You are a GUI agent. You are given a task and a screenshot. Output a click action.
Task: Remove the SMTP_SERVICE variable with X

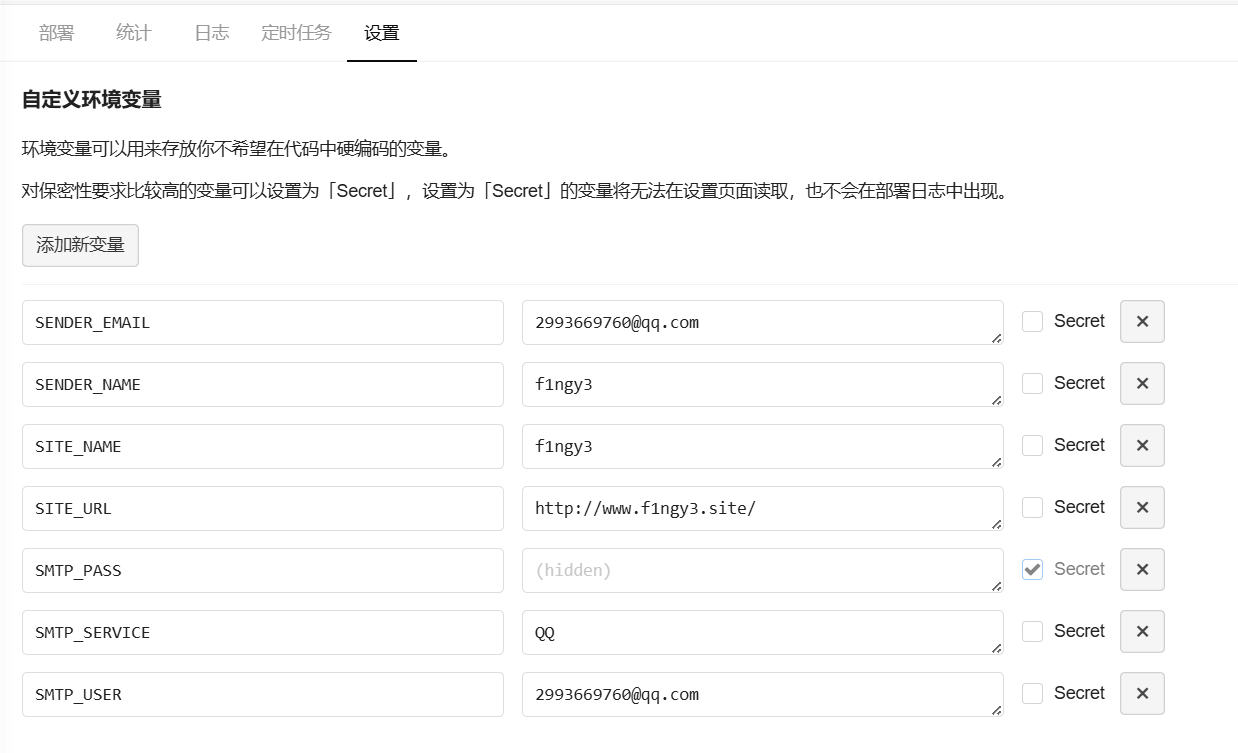click(x=1142, y=632)
